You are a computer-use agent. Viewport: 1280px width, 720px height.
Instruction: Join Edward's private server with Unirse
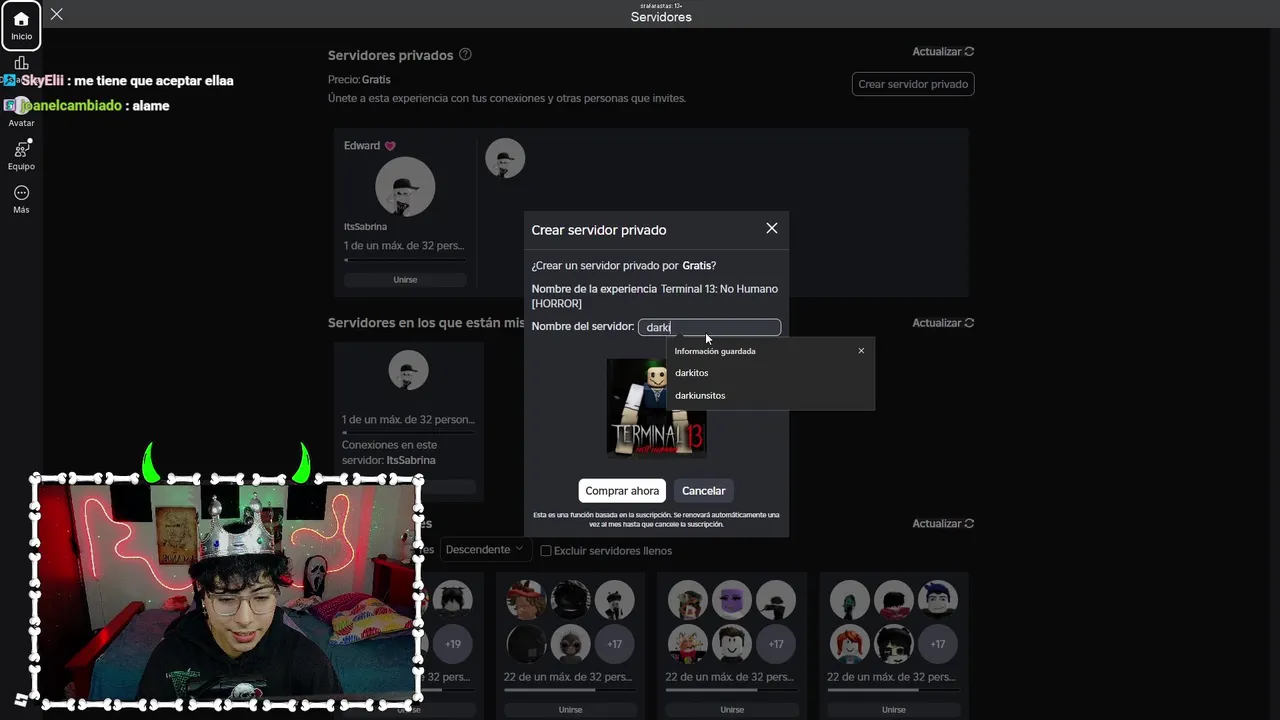pos(405,280)
